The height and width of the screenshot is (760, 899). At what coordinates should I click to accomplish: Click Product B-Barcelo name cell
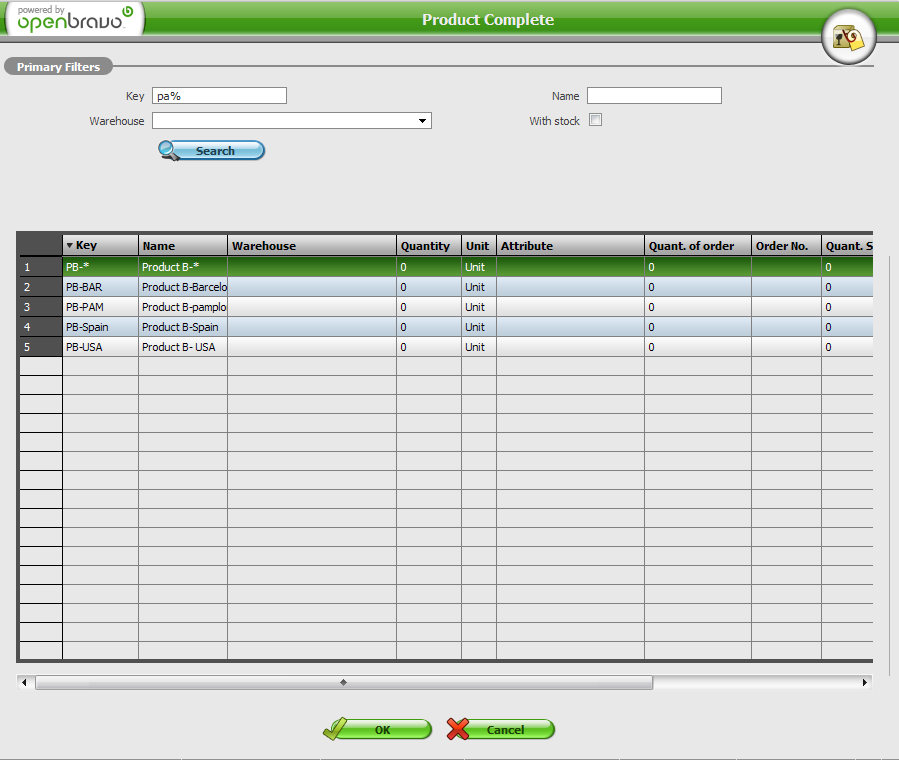(x=183, y=287)
